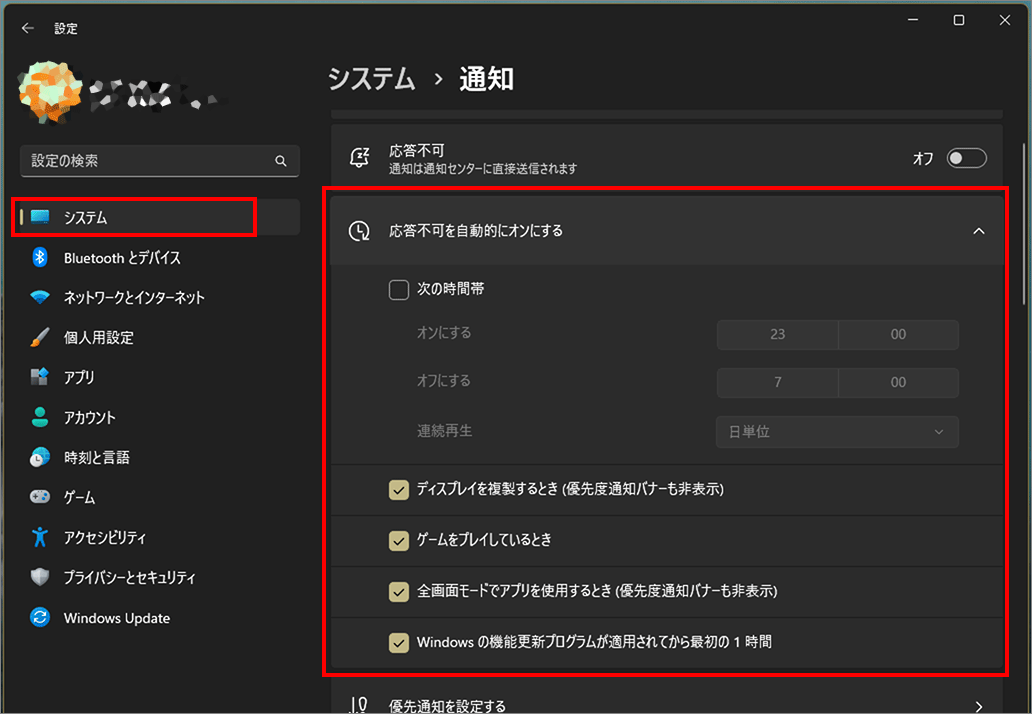The height and width of the screenshot is (714, 1032).
Task: Open オフにする minute picker showing 00
Action: point(898,382)
